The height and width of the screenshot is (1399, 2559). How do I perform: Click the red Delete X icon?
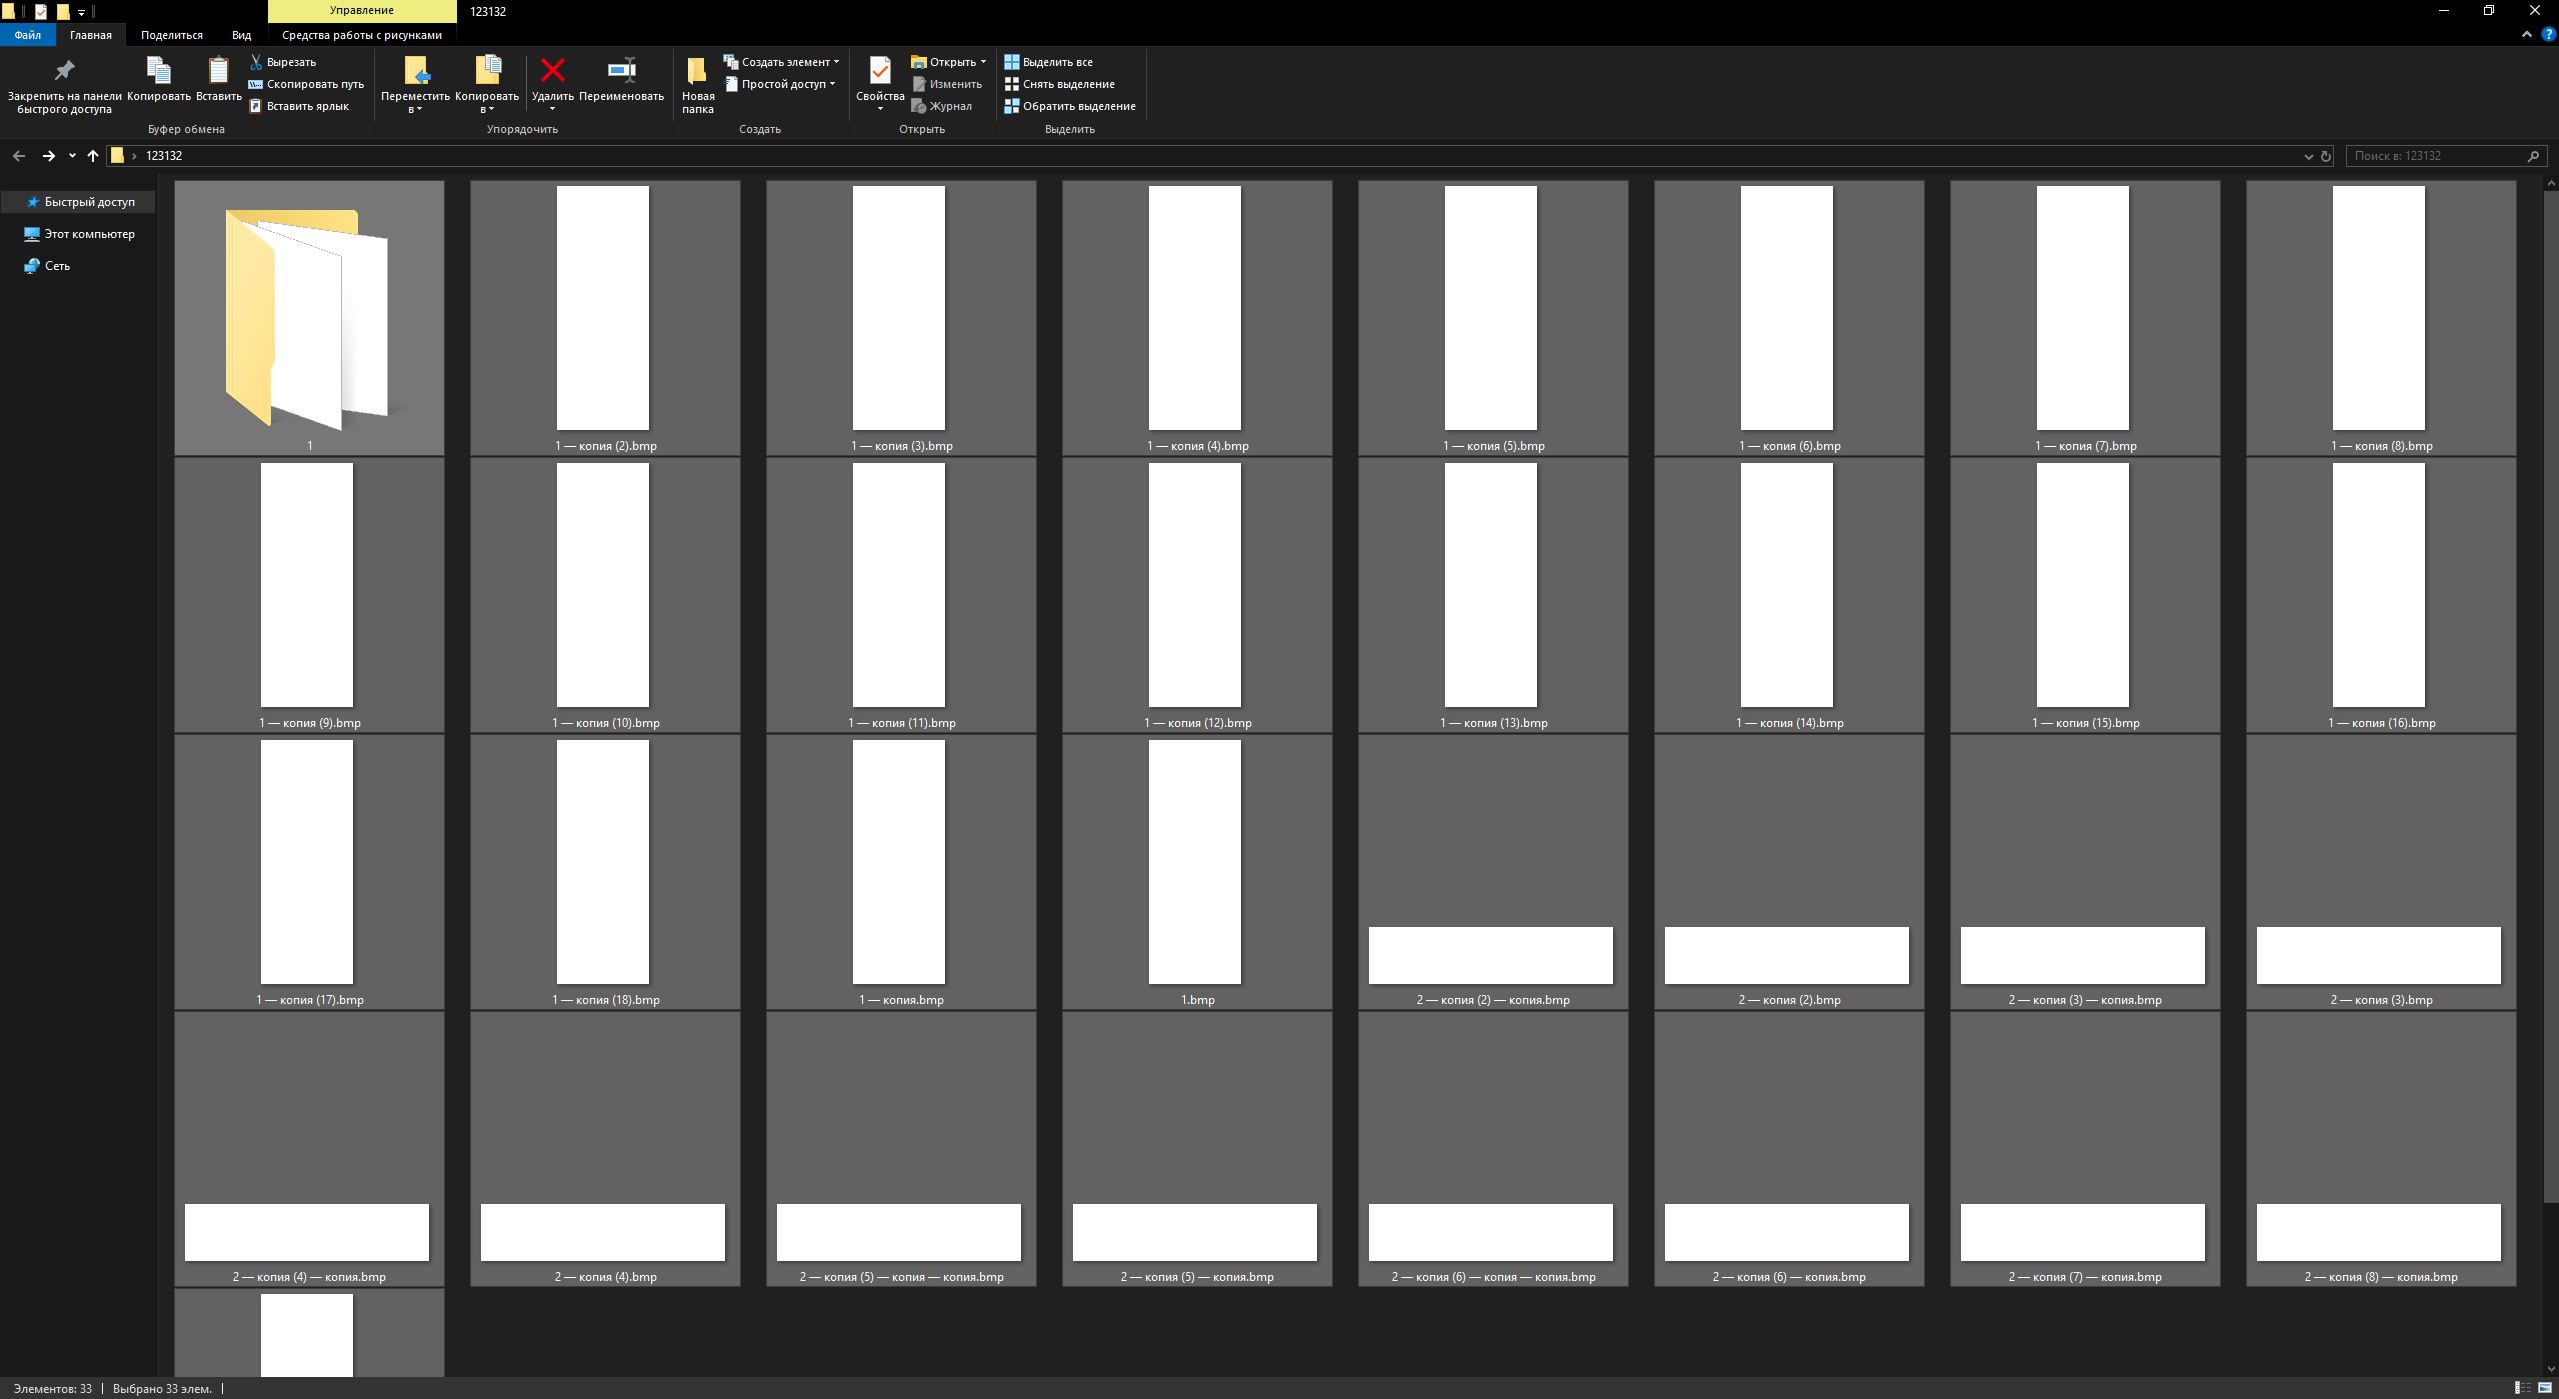pos(552,70)
